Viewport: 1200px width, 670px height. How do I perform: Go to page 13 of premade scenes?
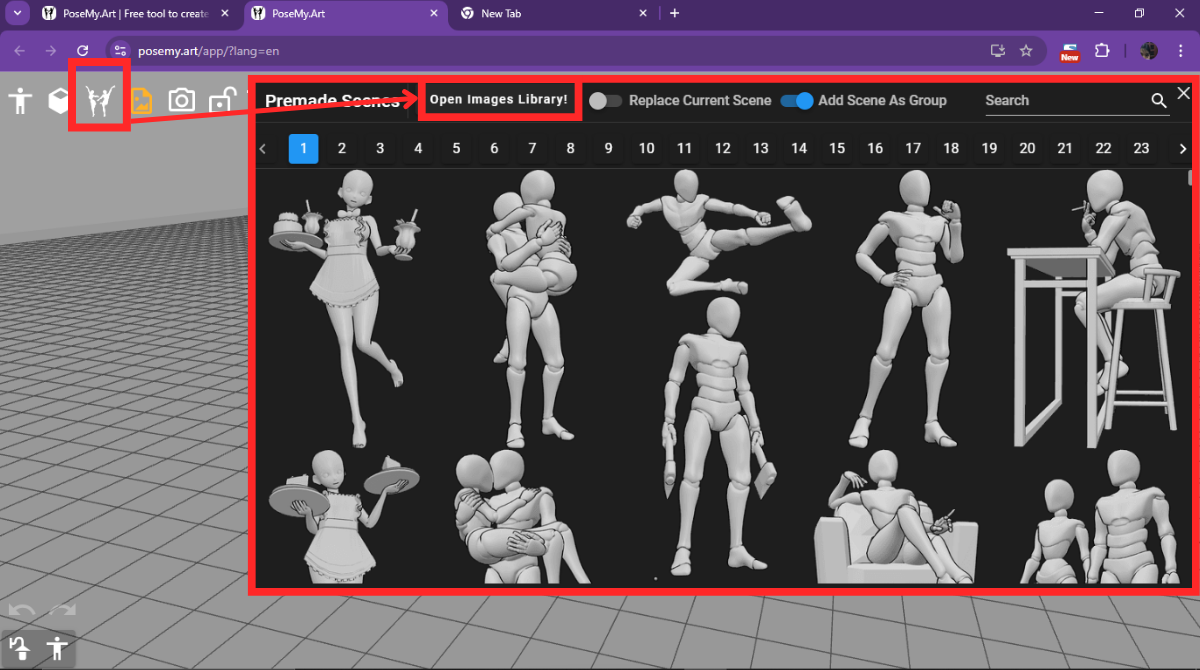tap(761, 148)
